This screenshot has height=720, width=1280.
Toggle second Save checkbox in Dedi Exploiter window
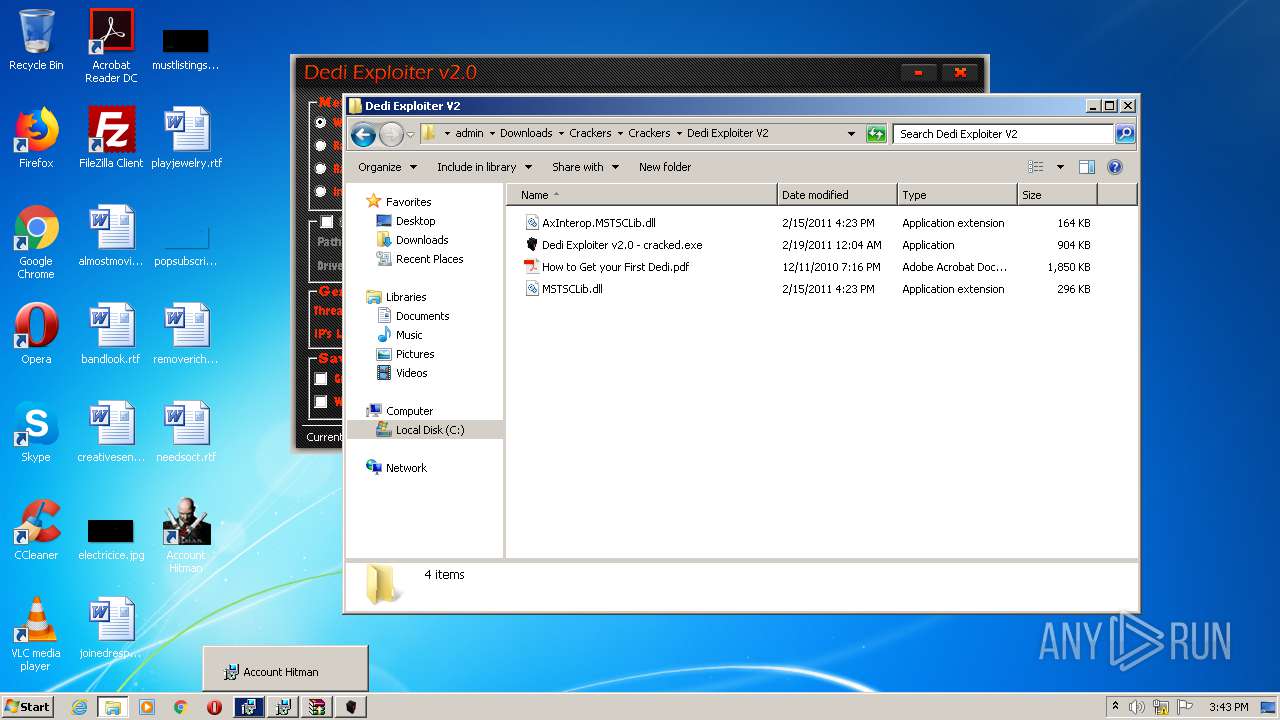pos(321,402)
